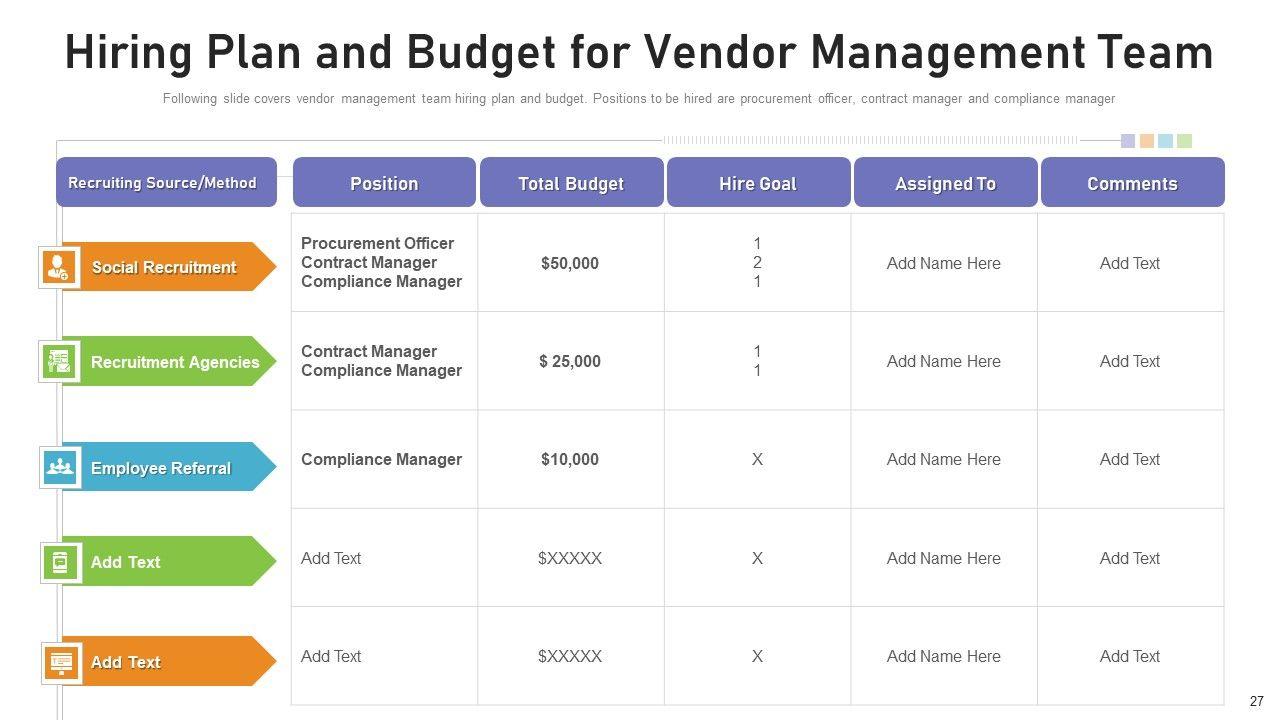Click the Recruiting Source/Method header label

(x=162, y=183)
